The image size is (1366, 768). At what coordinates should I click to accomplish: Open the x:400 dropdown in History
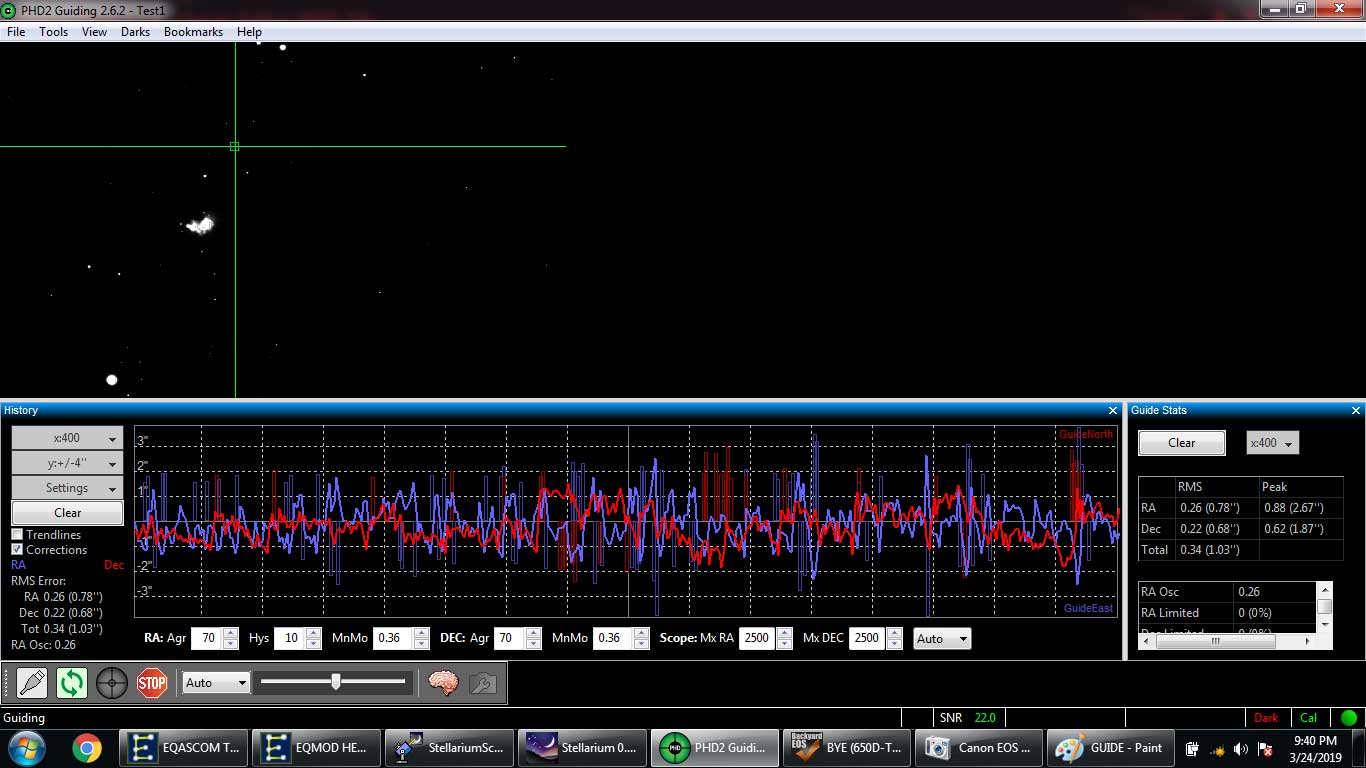click(67, 438)
